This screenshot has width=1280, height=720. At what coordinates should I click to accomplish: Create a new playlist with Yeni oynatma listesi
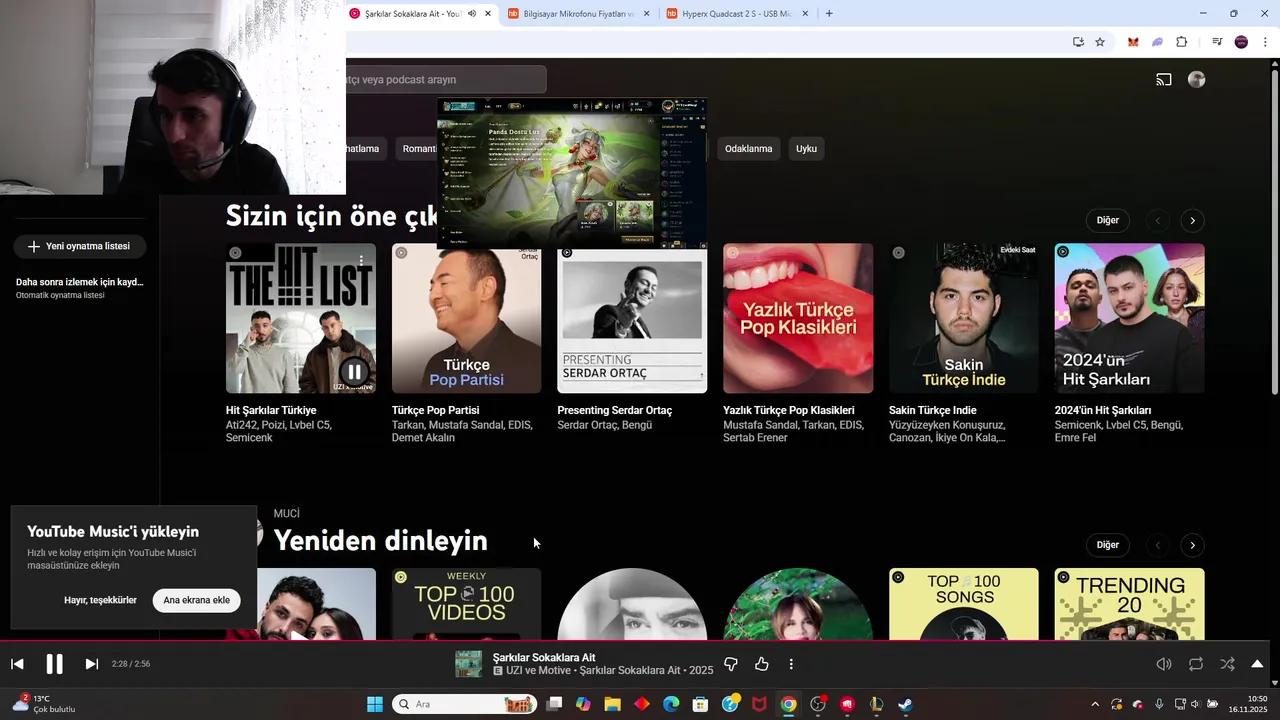[79, 246]
